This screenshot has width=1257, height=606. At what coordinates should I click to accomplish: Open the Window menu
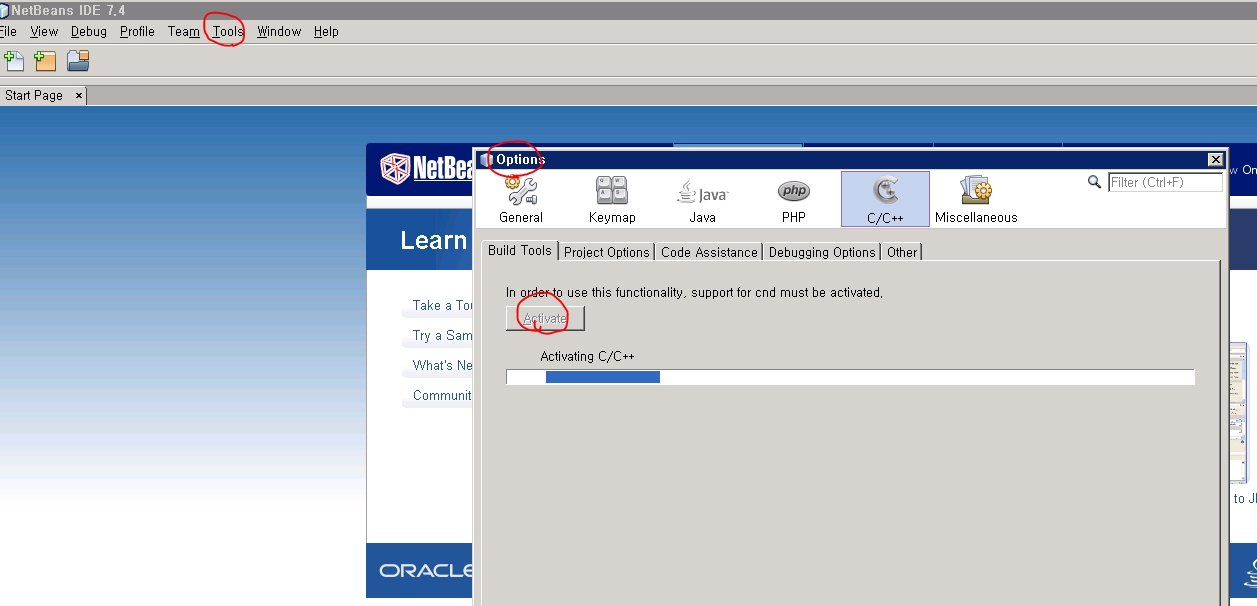click(279, 31)
